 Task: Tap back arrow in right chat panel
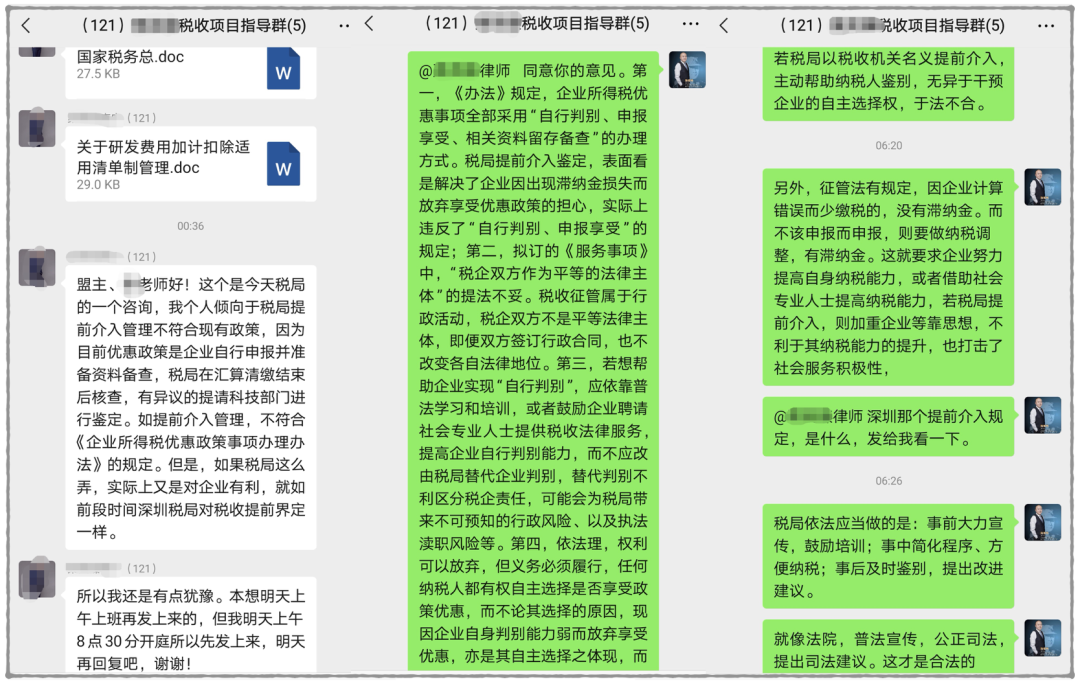click(x=724, y=25)
